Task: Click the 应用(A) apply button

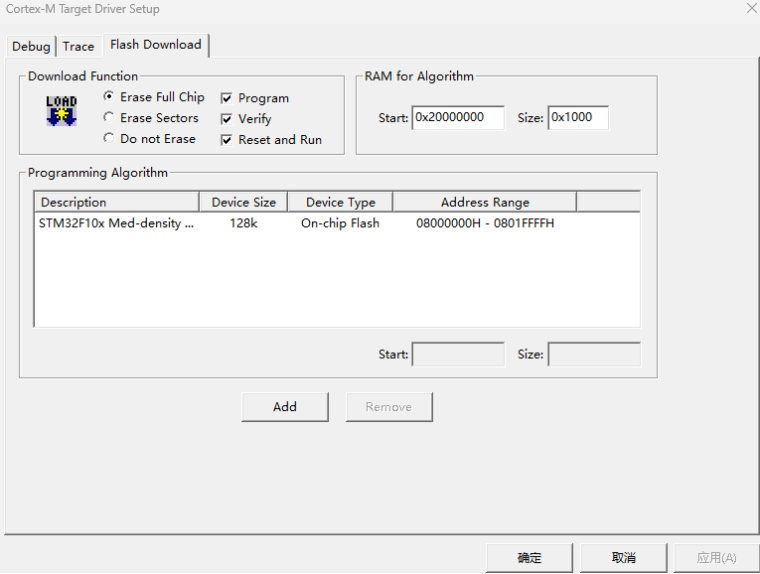Action: point(716,558)
